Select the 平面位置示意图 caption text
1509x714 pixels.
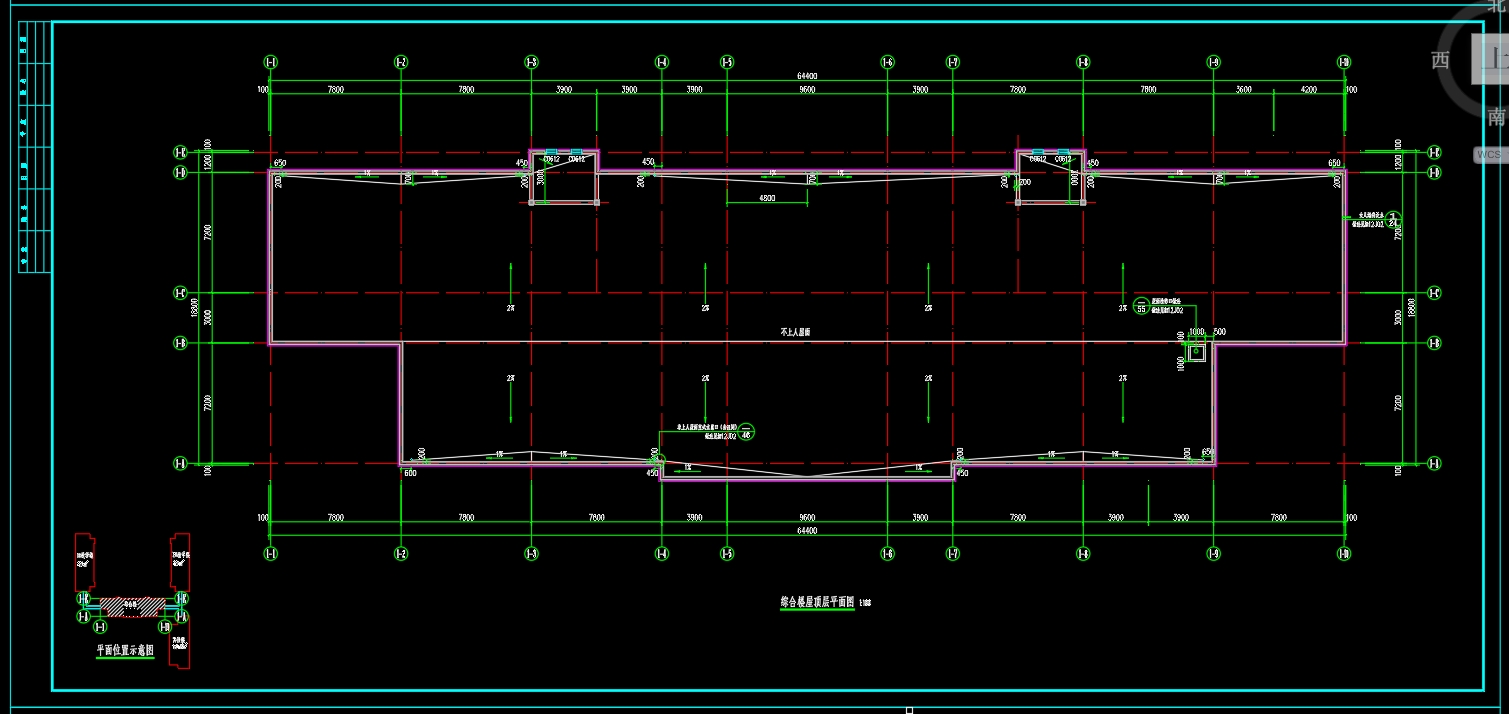pyautogui.click(x=125, y=650)
